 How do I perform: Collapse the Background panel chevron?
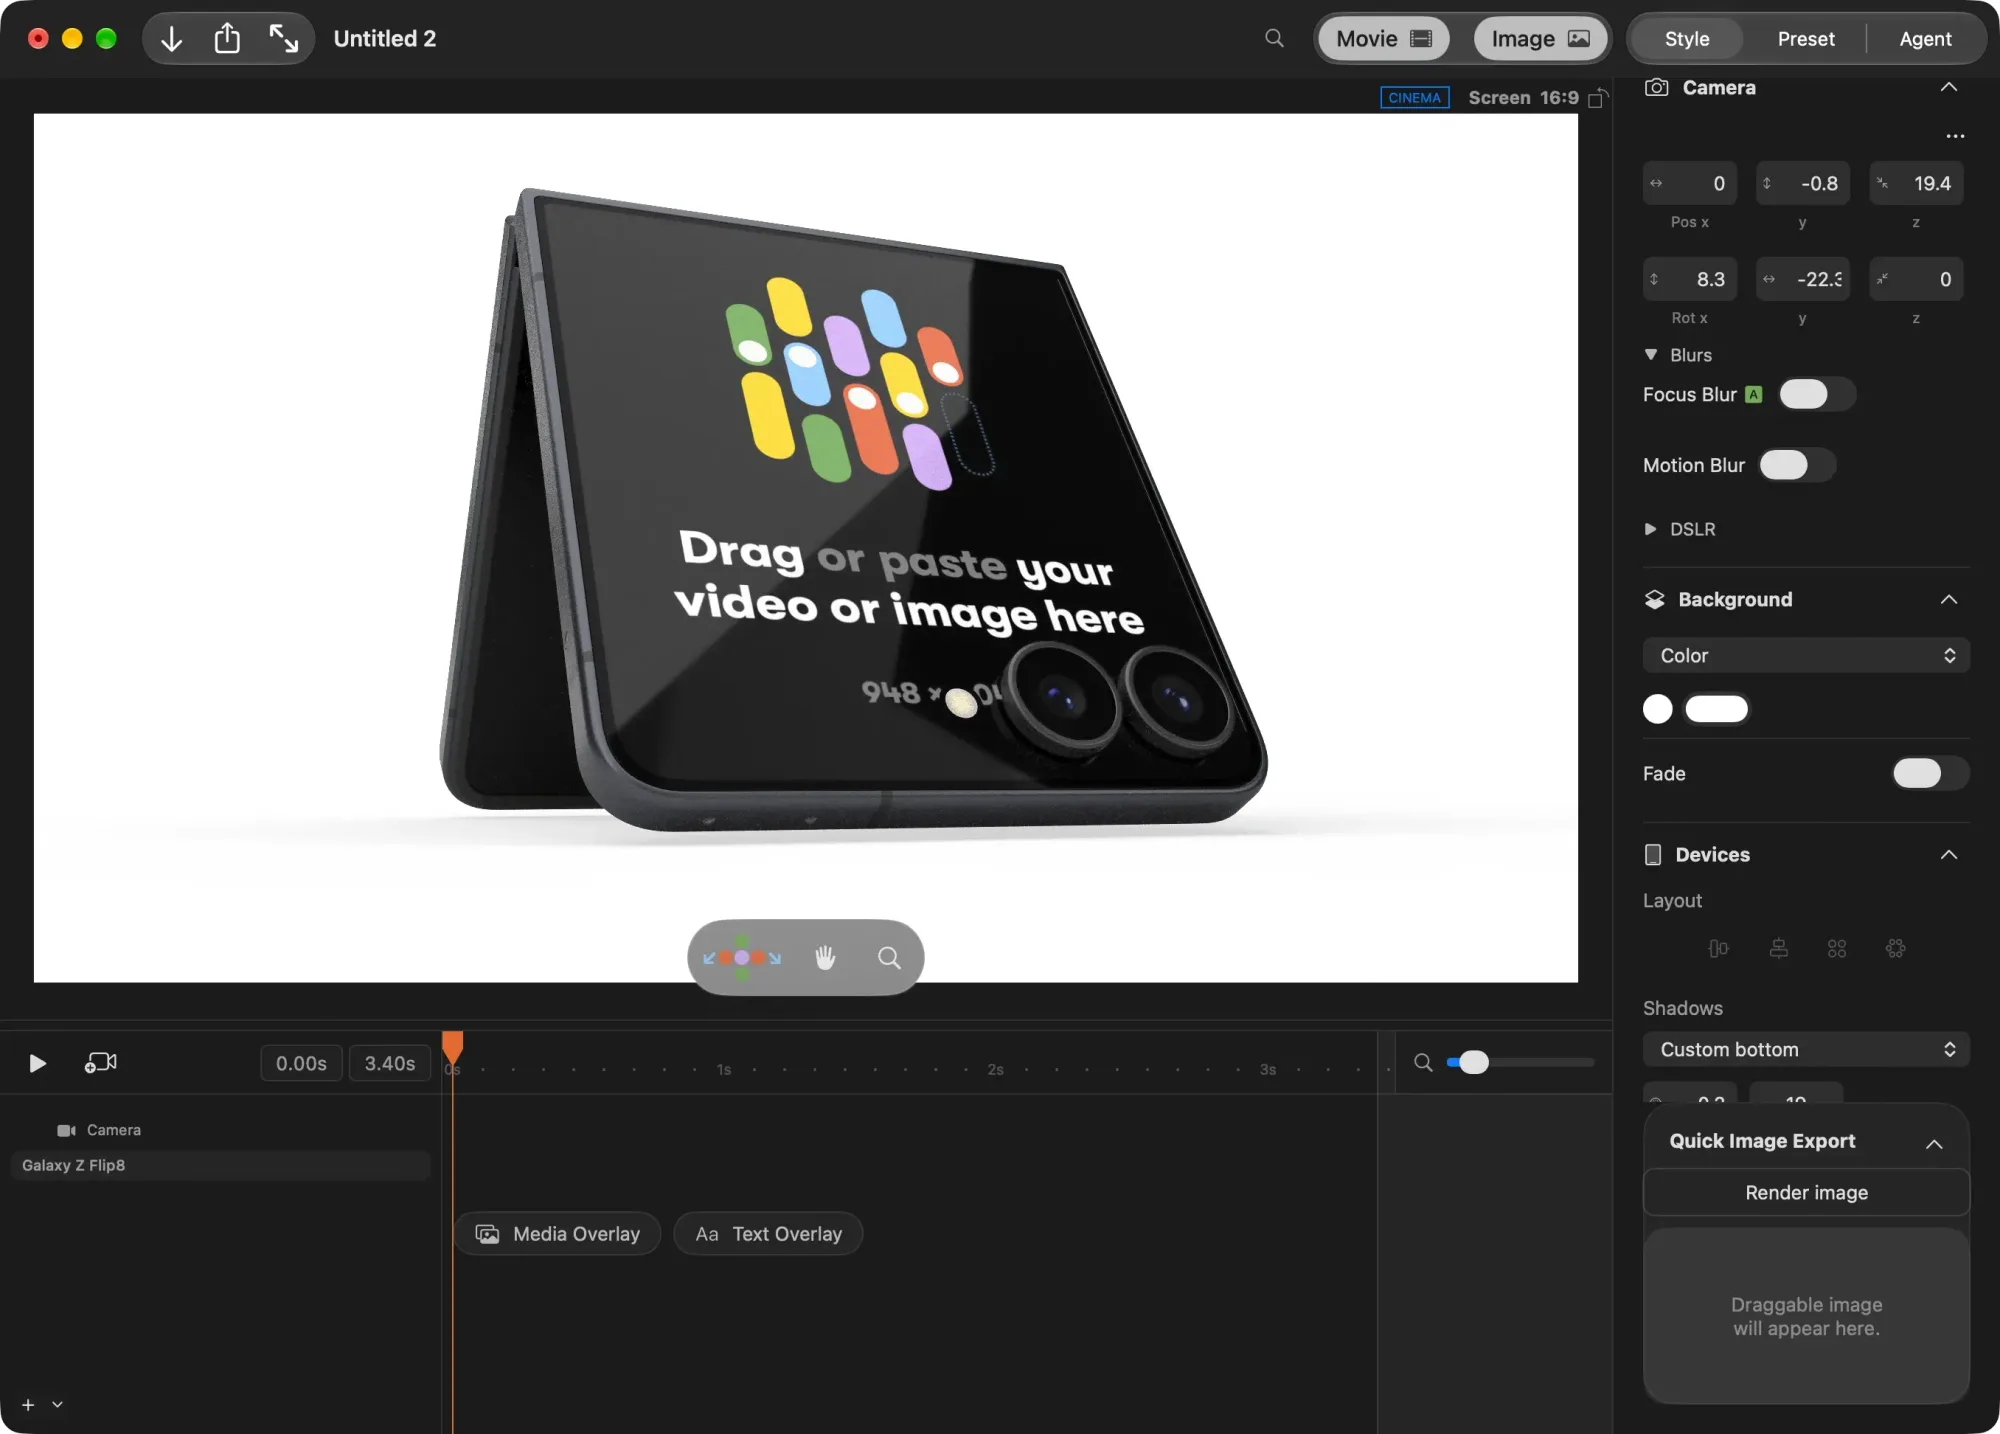click(1948, 599)
